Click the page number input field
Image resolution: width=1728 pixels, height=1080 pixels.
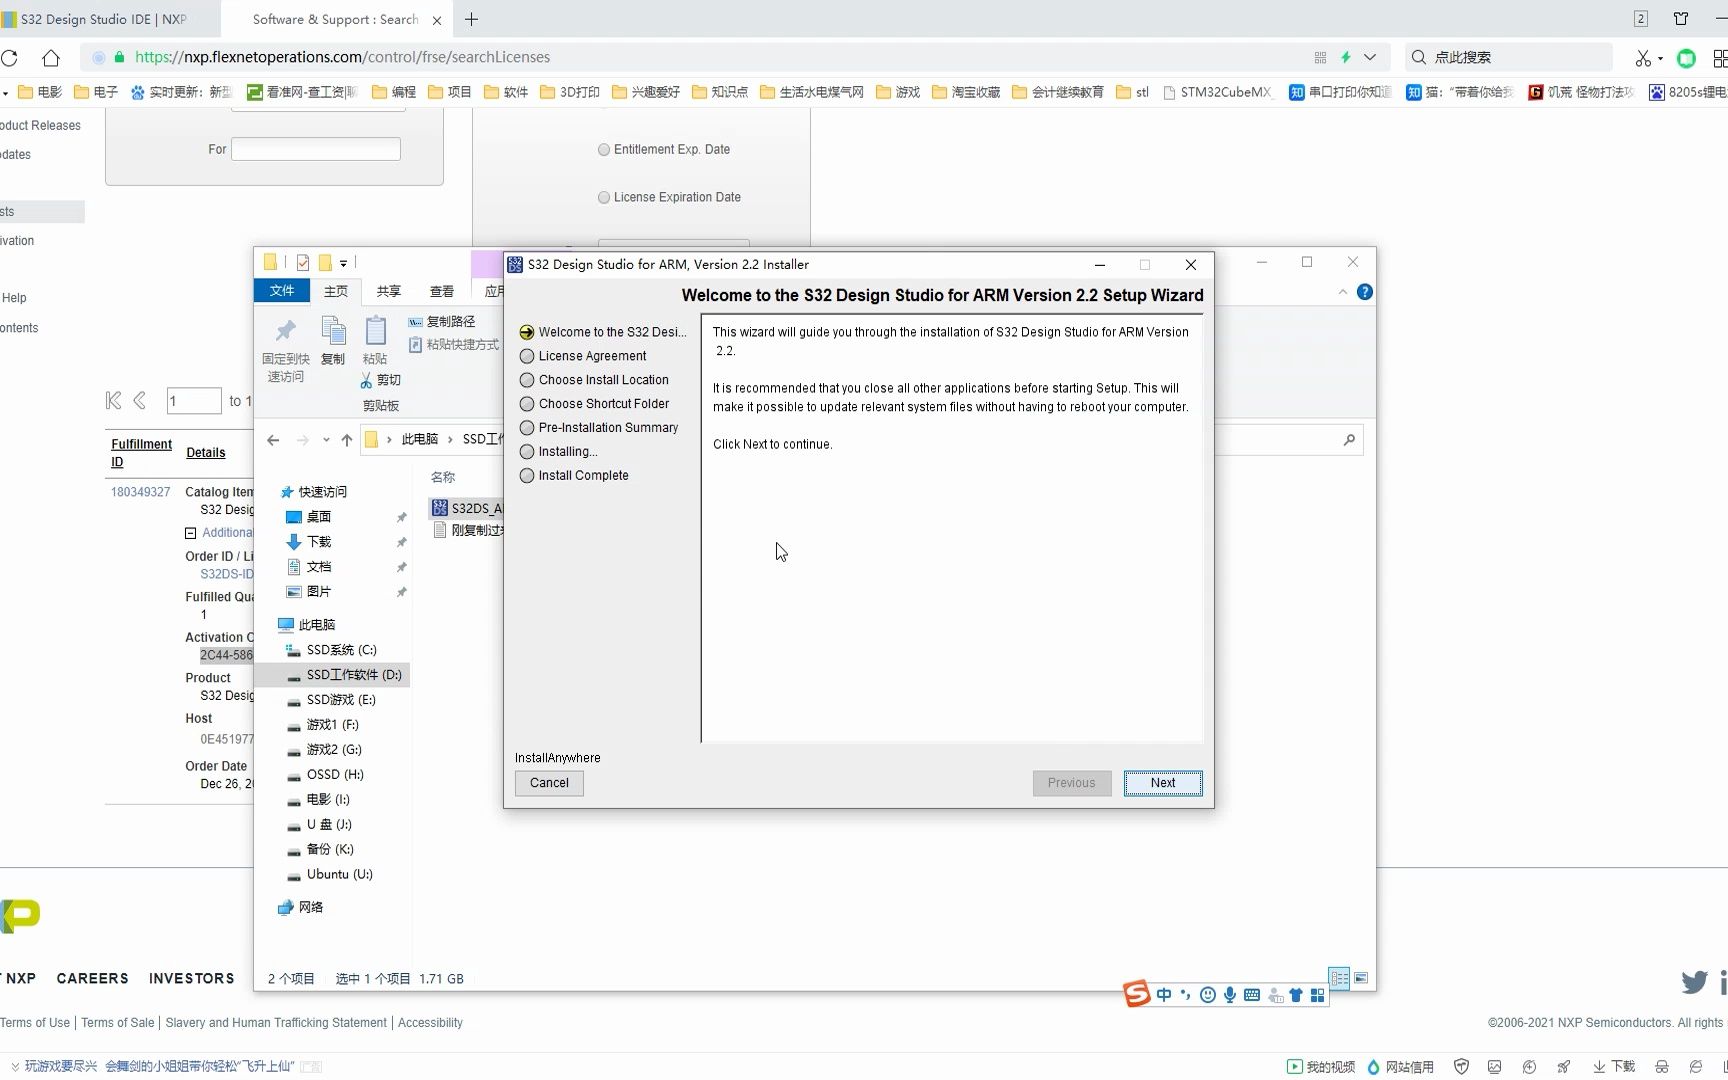point(194,401)
